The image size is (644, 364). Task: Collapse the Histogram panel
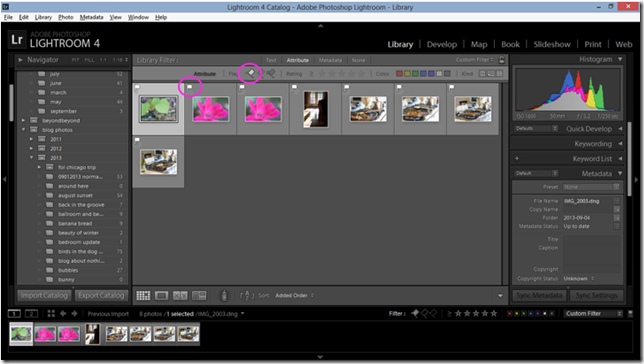tap(620, 60)
